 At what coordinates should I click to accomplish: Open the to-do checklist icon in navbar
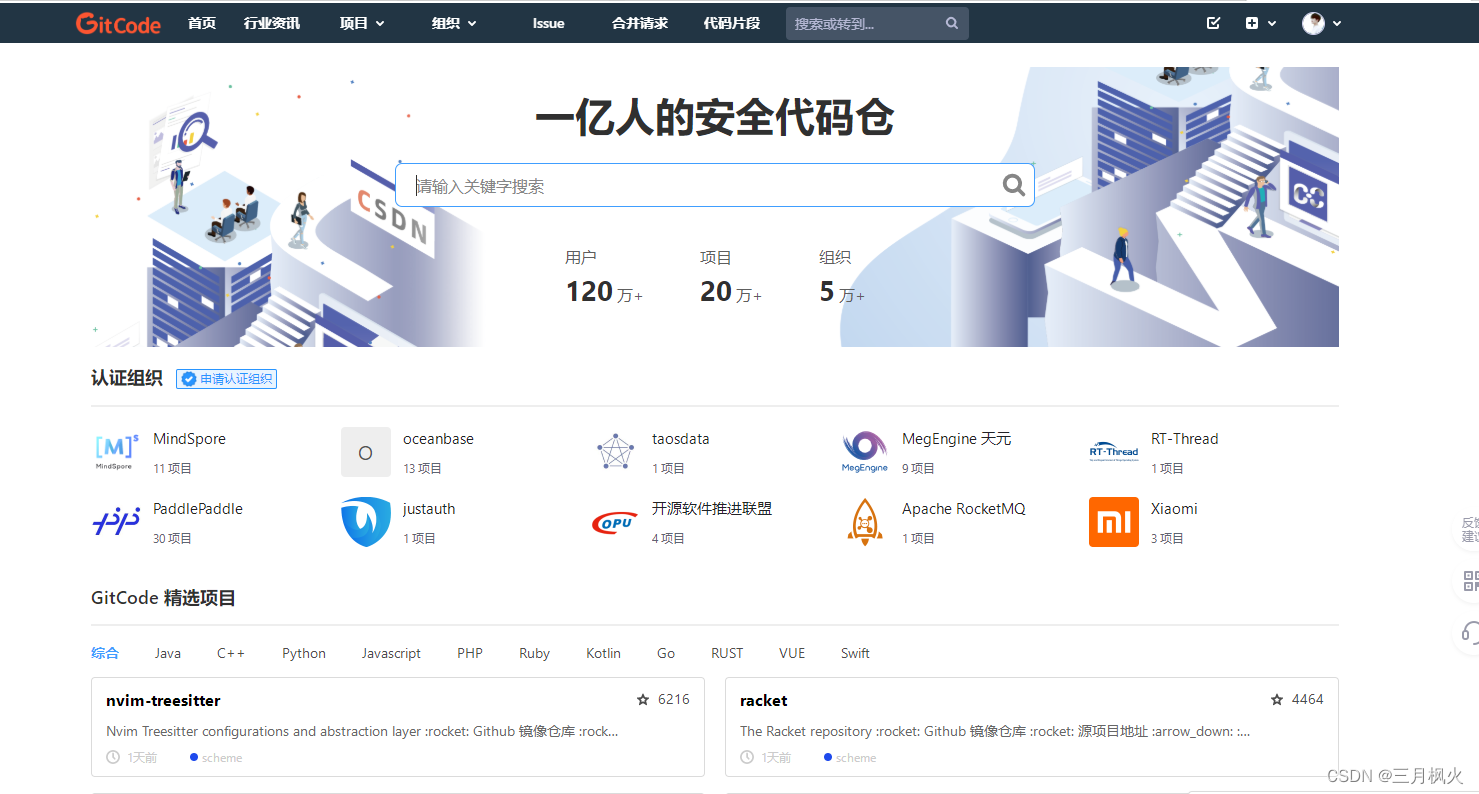[1214, 23]
